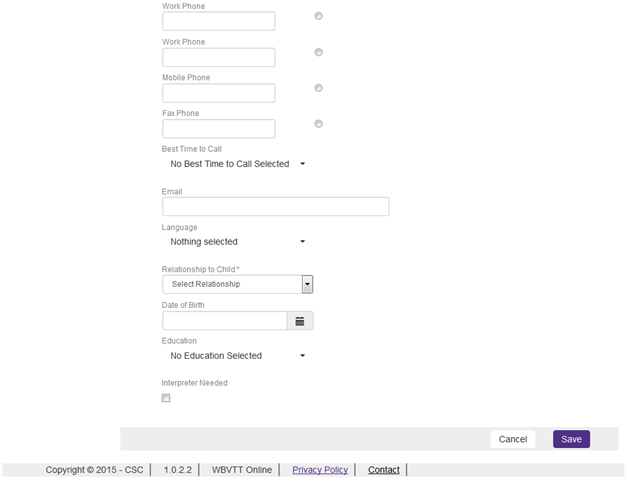Select the second Work Phone radio button

318,52
